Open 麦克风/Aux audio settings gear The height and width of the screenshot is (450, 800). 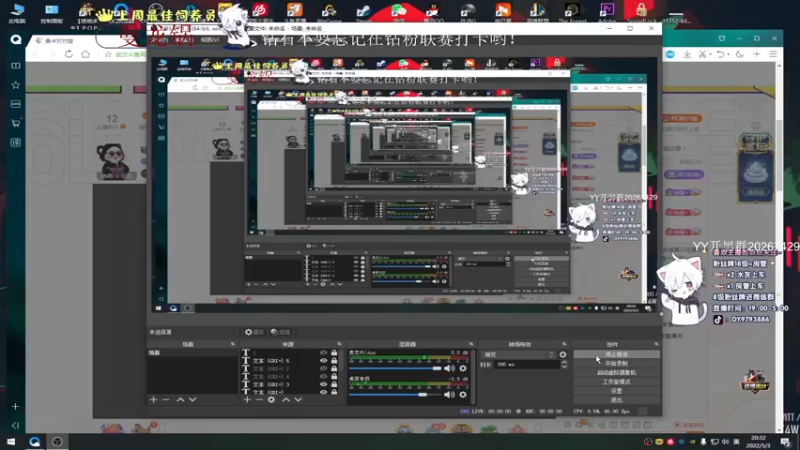[463, 368]
